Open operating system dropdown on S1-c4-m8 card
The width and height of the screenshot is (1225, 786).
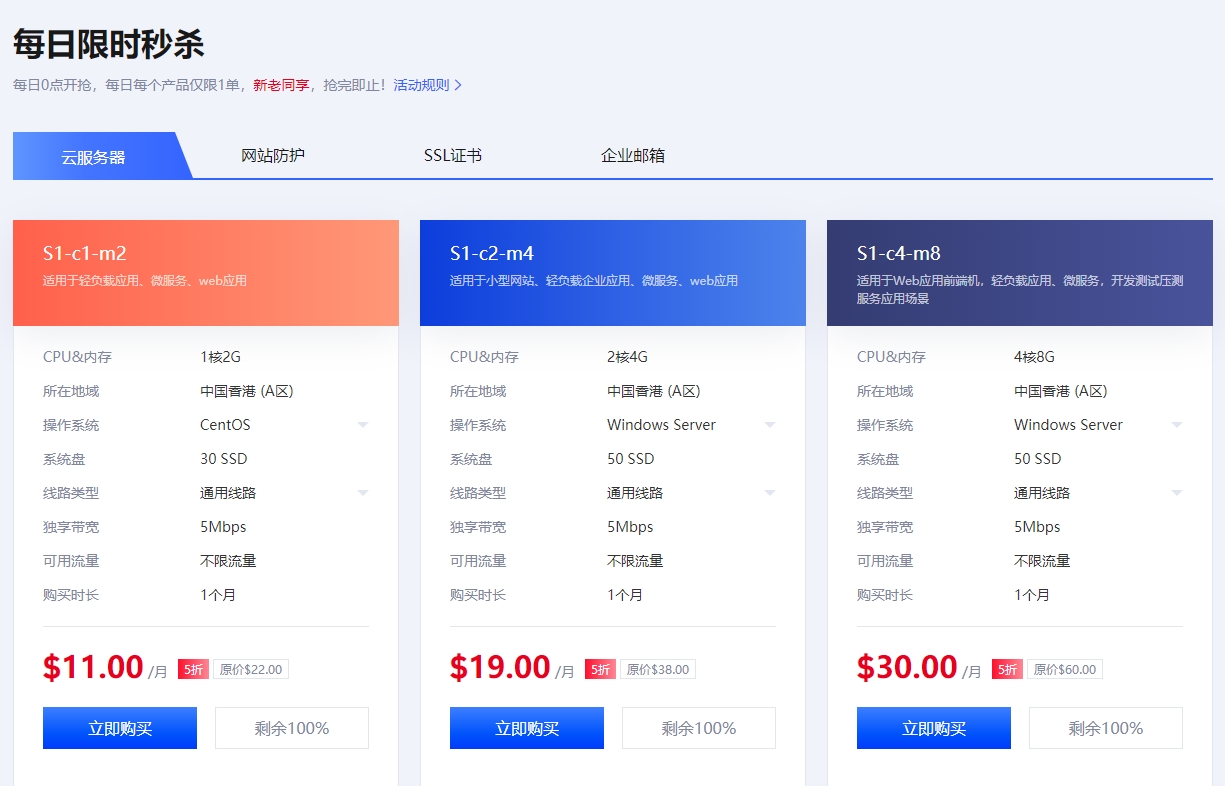pos(1098,425)
